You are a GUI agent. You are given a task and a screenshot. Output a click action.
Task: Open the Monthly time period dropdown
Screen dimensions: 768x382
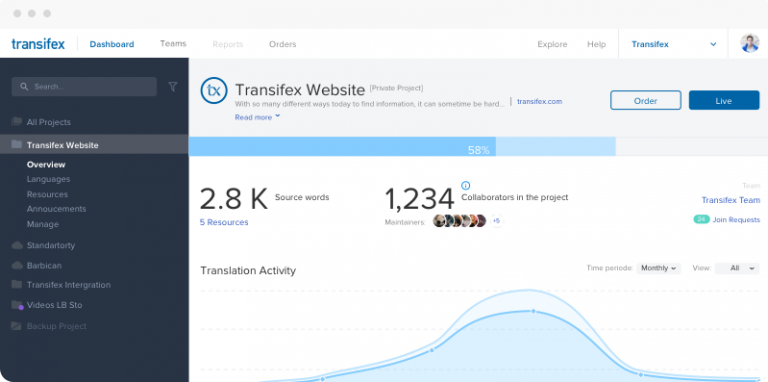pos(658,268)
